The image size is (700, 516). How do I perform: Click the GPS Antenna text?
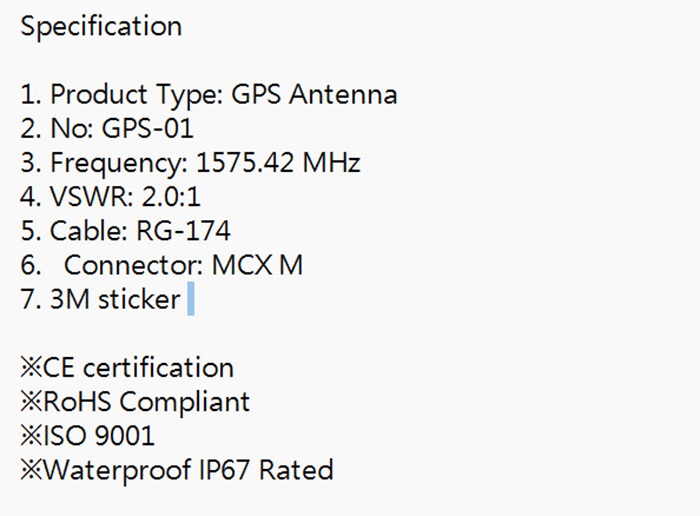coord(314,95)
